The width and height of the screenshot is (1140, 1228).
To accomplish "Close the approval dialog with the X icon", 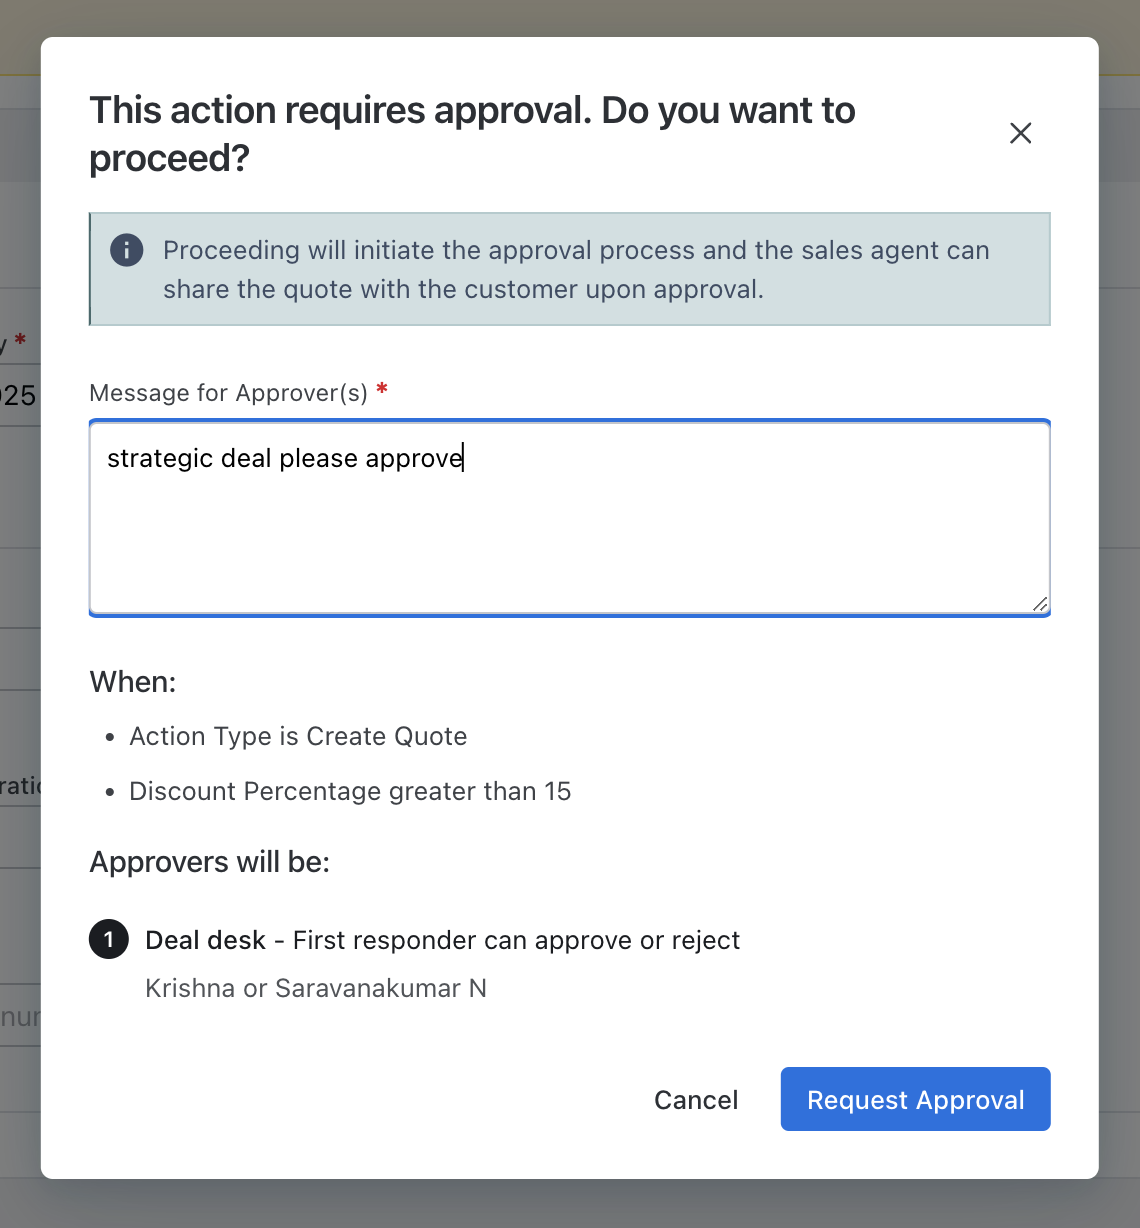I will pos(1020,133).
